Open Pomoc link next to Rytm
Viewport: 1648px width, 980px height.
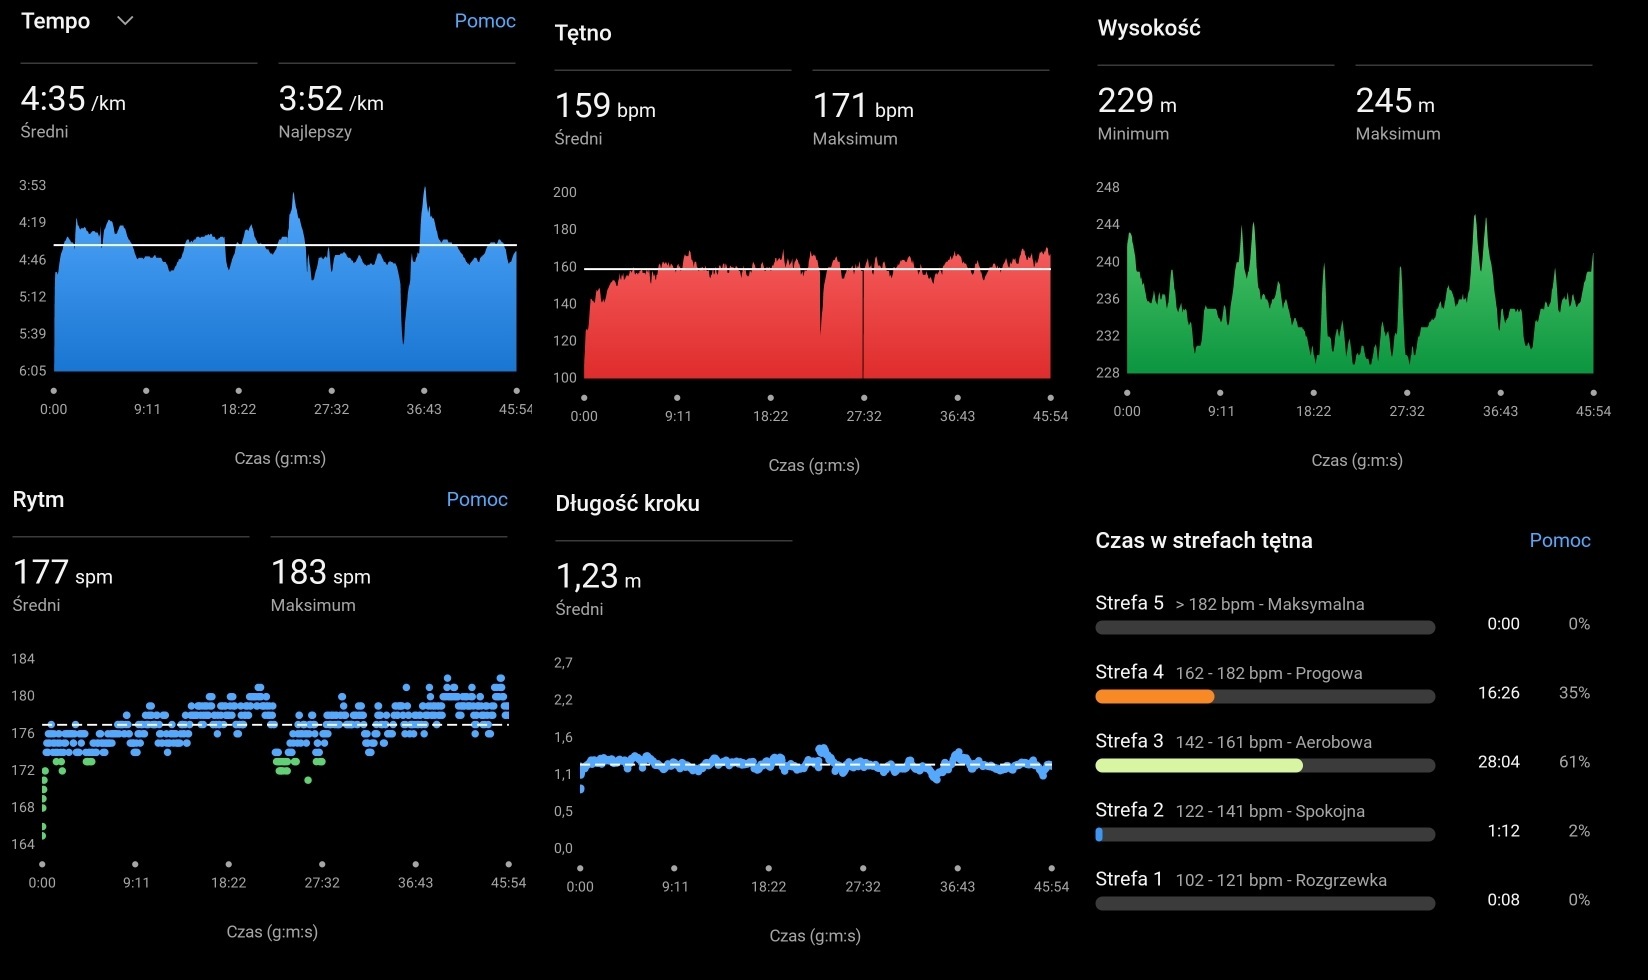[477, 499]
